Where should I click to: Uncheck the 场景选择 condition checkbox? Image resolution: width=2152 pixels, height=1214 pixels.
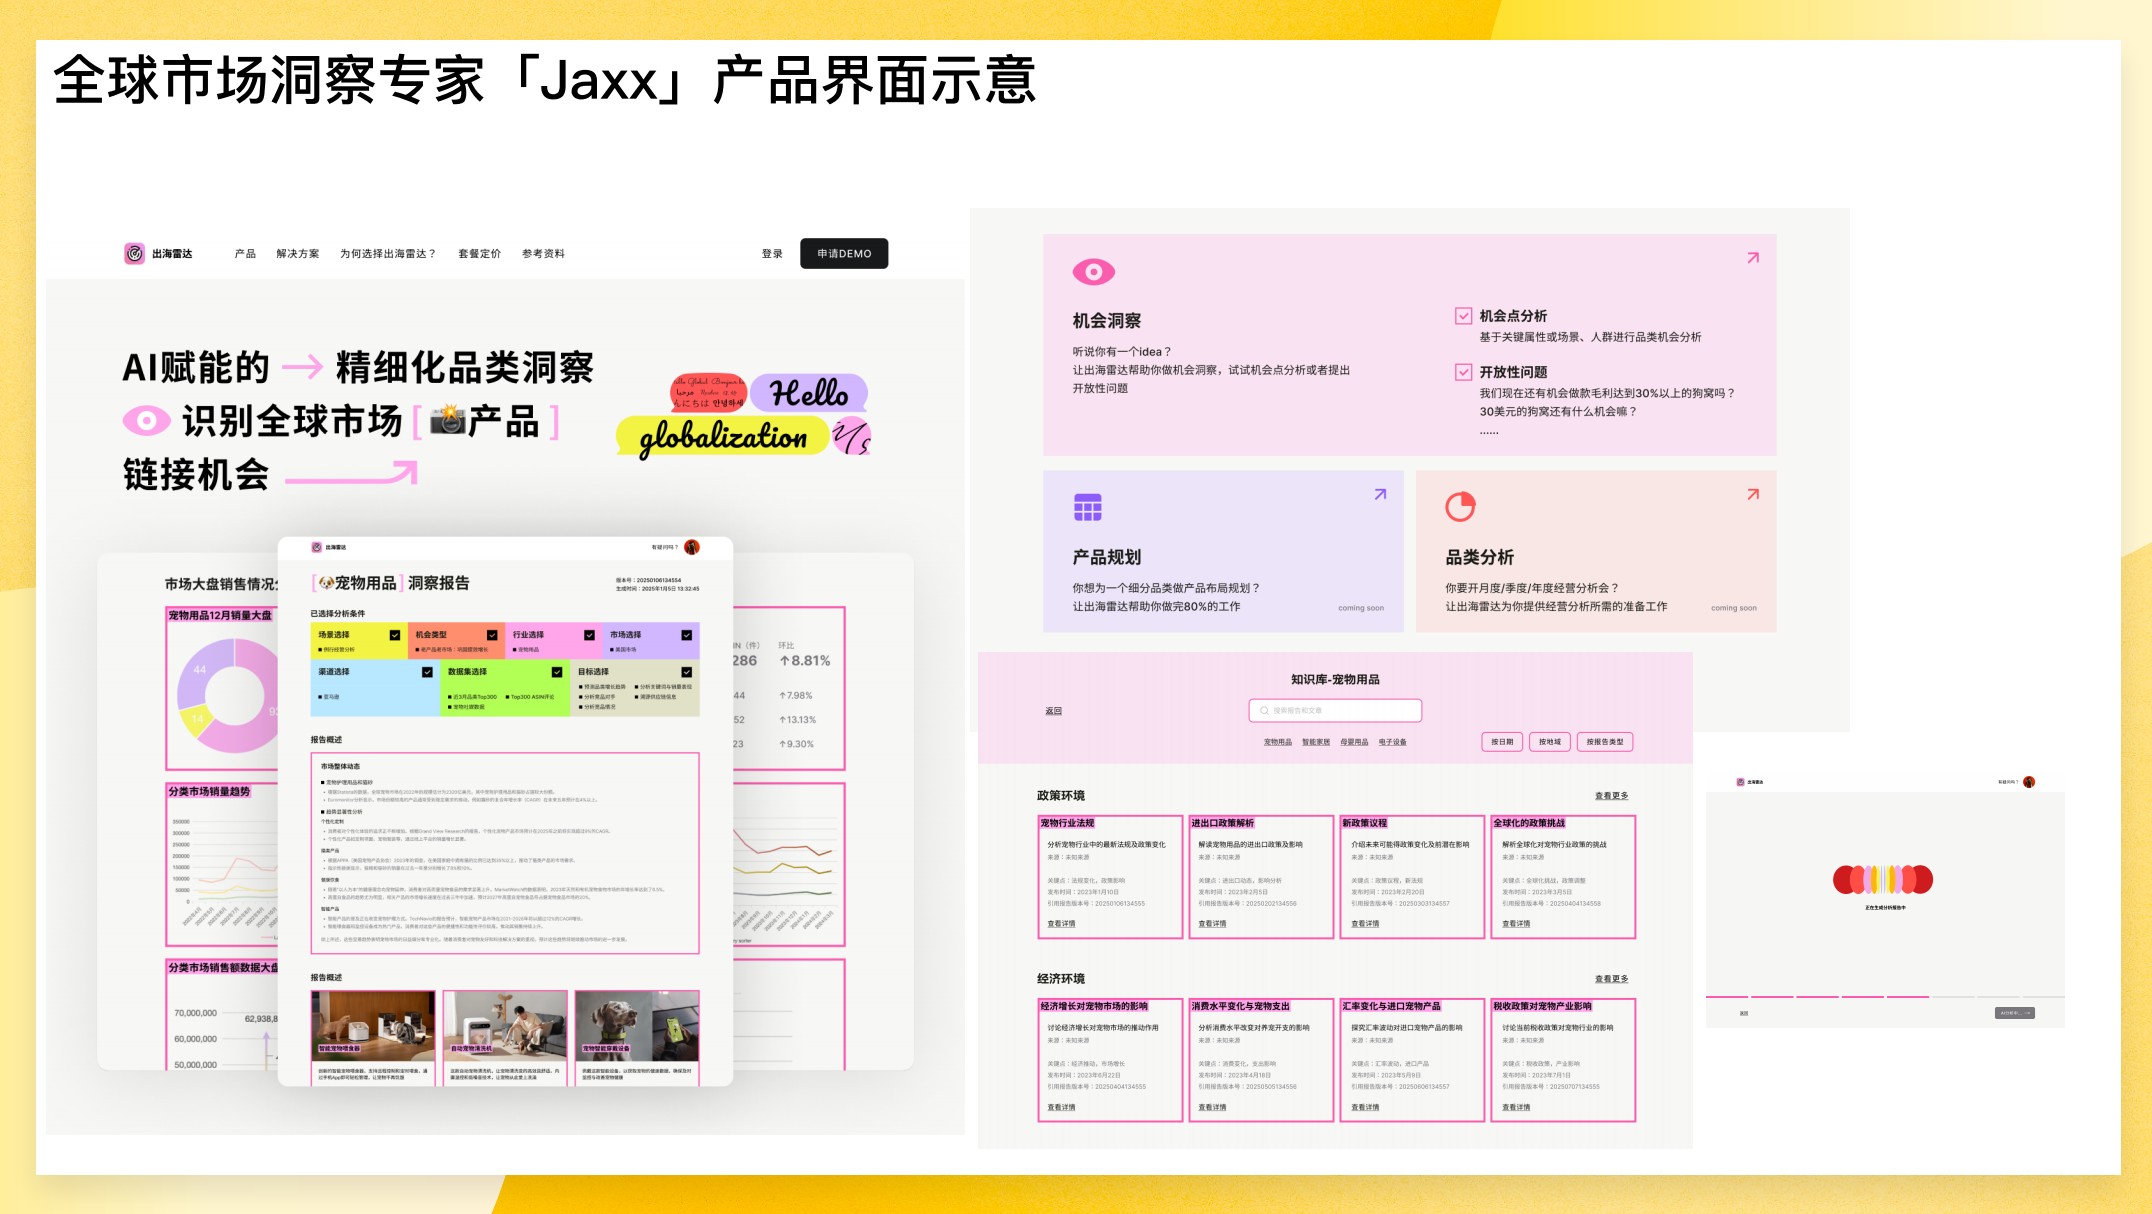click(x=395, y=635)
